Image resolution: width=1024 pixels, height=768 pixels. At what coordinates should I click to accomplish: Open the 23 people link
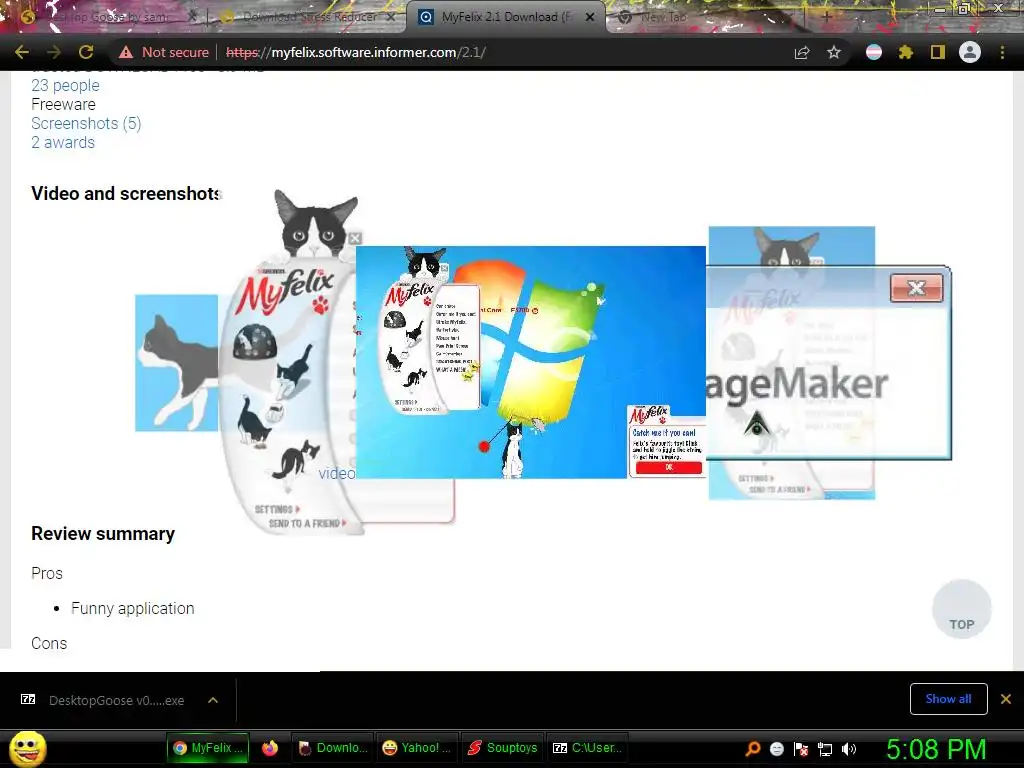click(x=65, y=86)
